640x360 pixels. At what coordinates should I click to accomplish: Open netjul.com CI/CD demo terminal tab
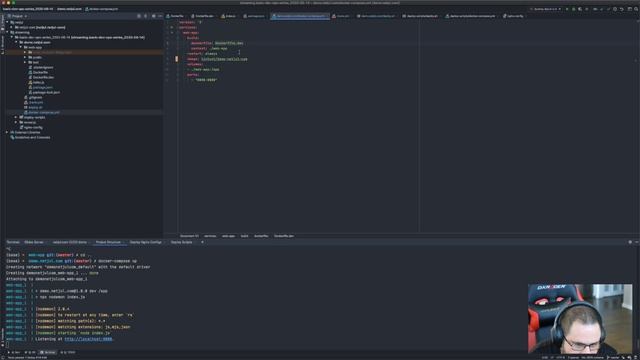tap(70, 242)
